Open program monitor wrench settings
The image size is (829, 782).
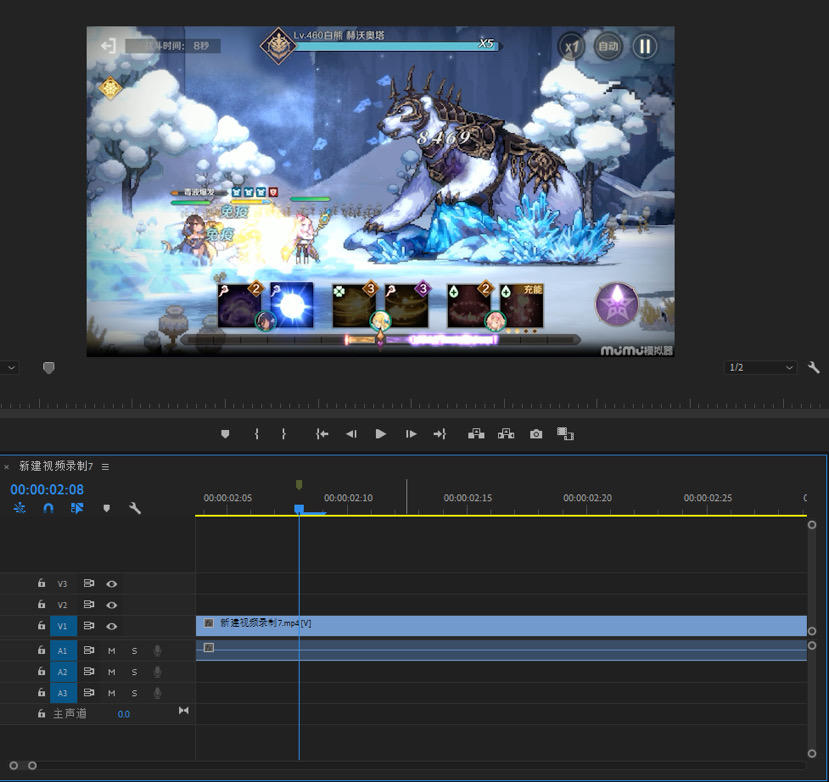coord(814,367)
